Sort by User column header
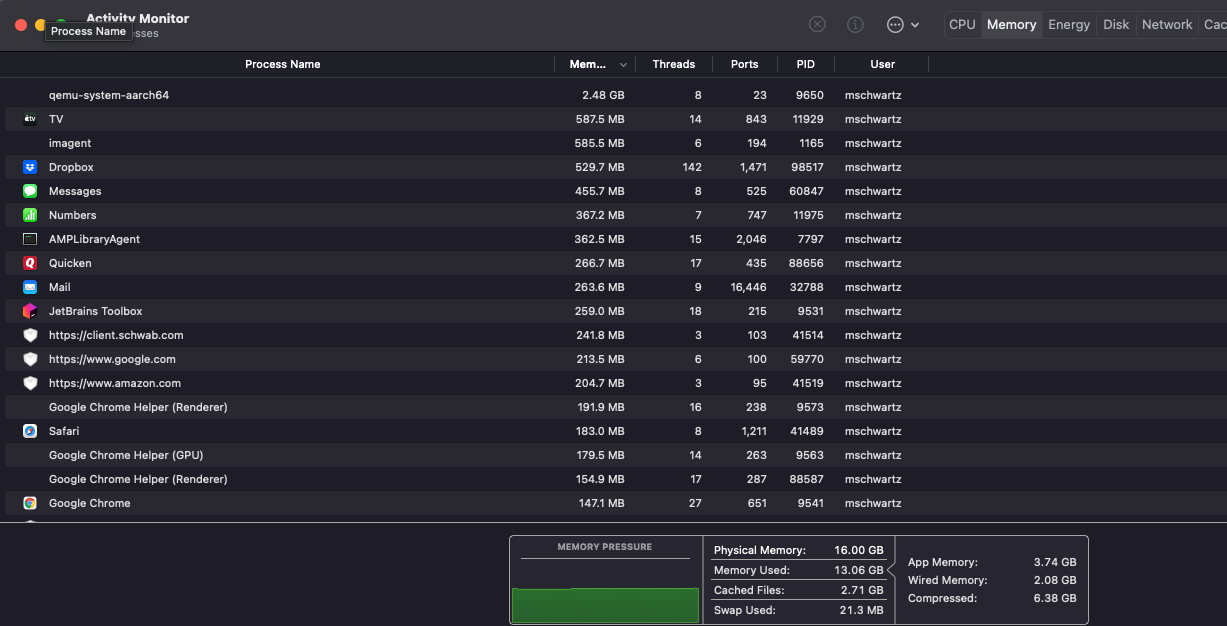The image size is (1227, 626). pyautogui.click(x=882, y=64)
